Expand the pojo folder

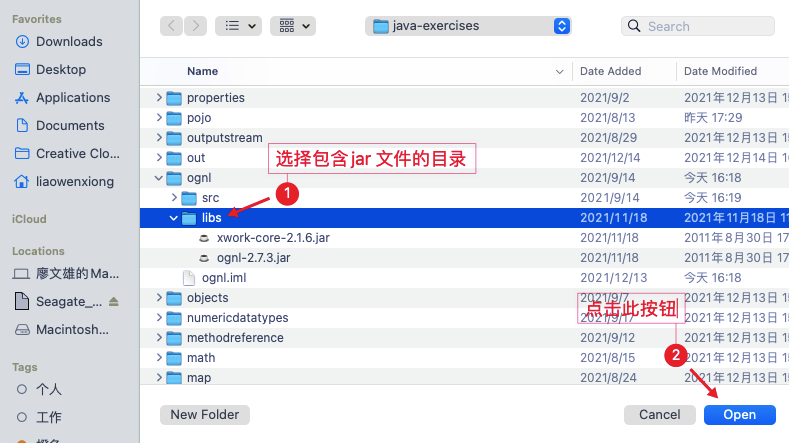click(x=159, y=117)
